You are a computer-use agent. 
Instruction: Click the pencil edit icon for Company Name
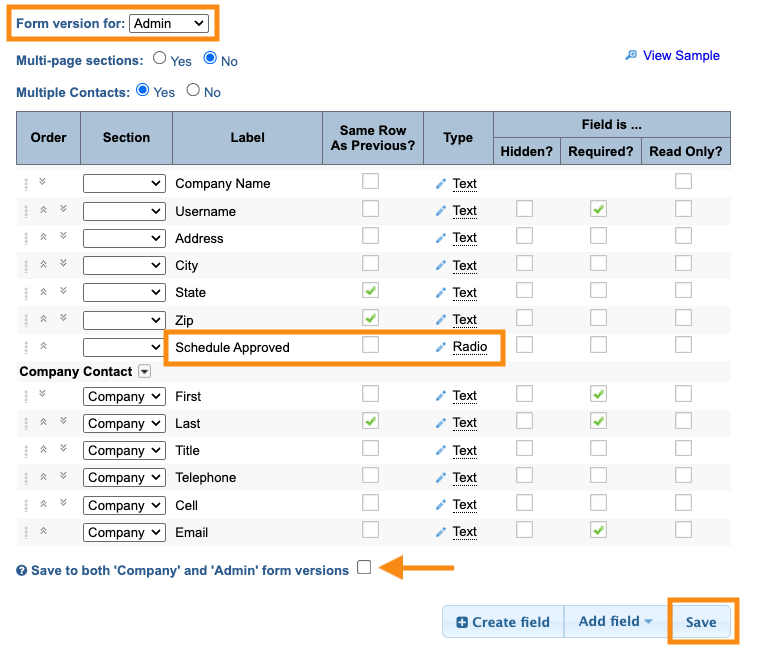pyautogui.click(x=440, y=184)
